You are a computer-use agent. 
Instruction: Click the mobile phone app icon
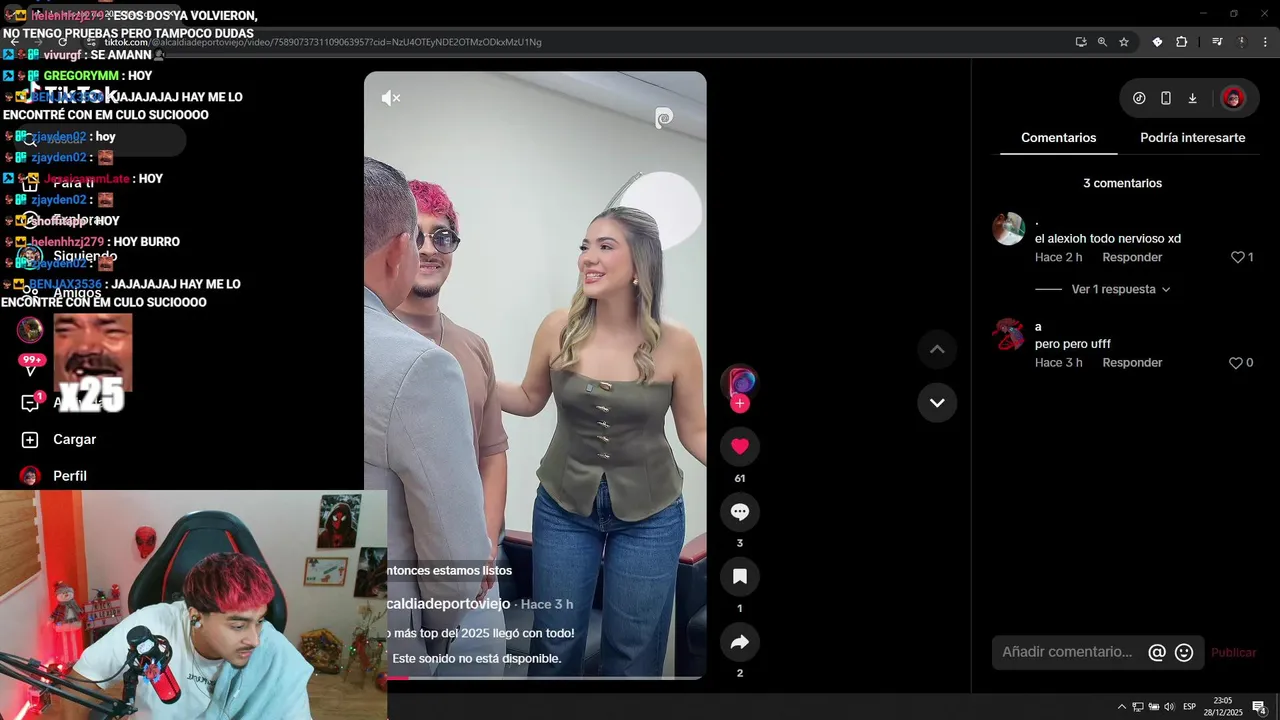pyautogui.click(x=1166, y=98)
